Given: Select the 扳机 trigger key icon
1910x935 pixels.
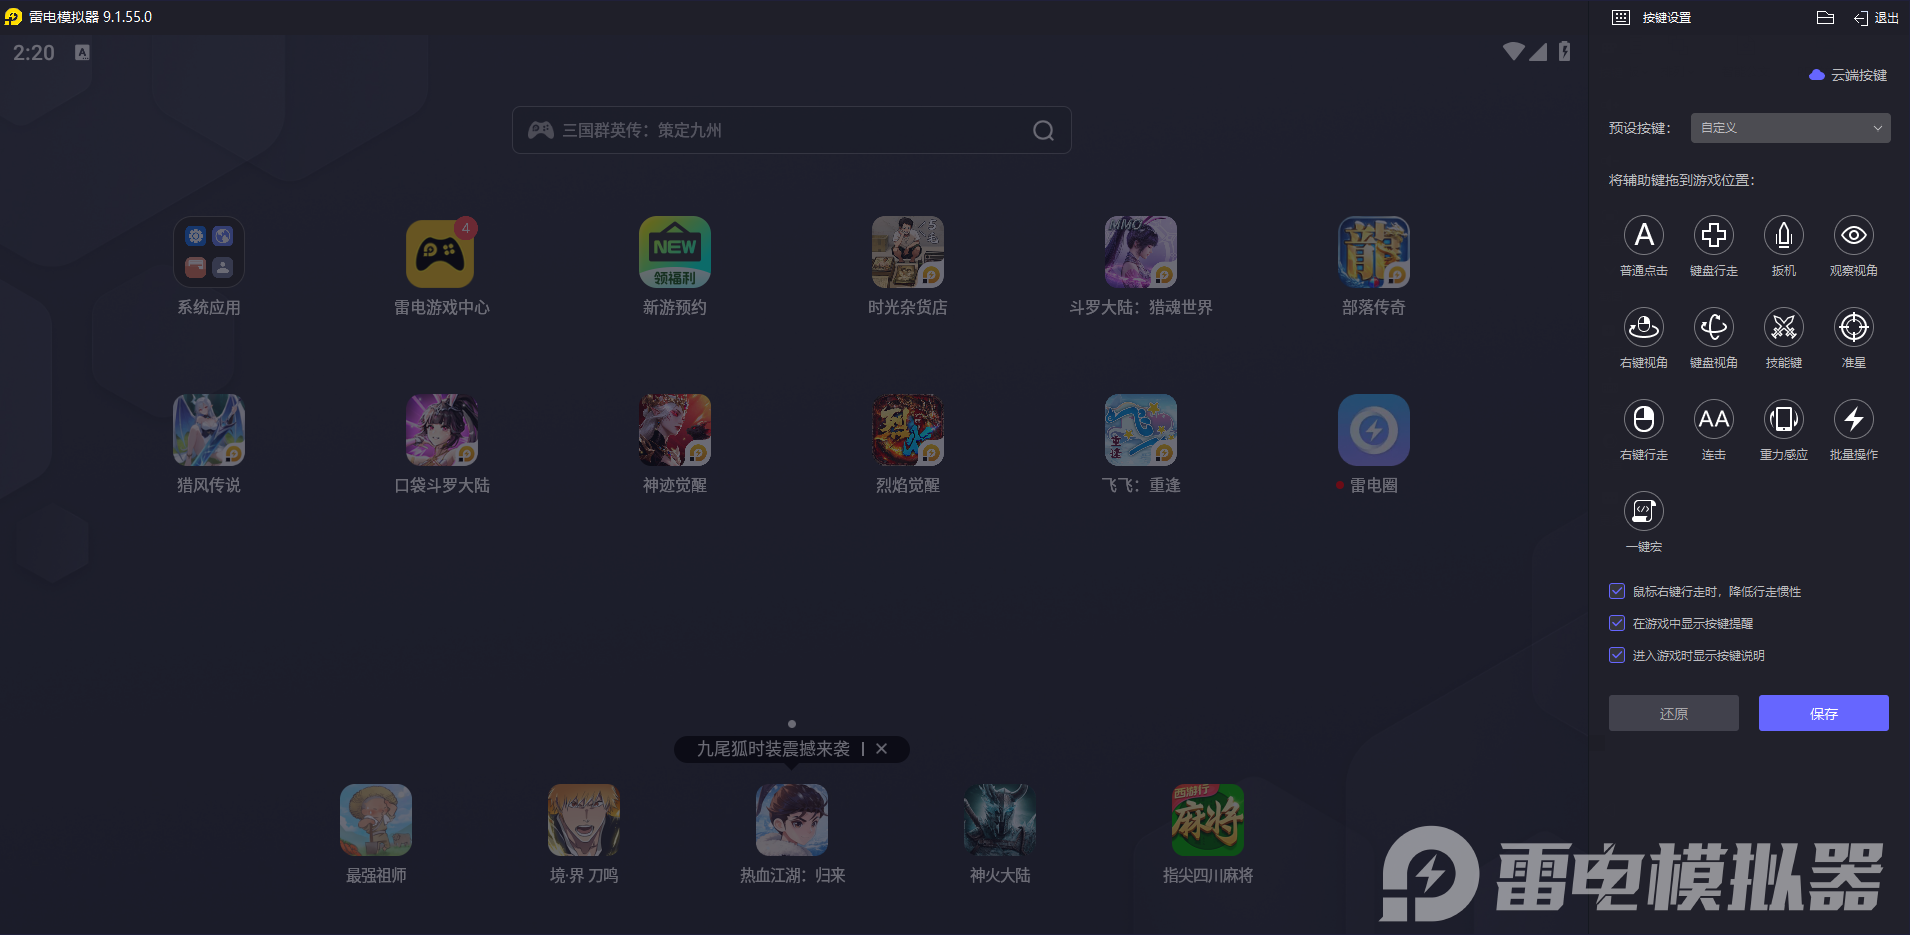Looking at the screenshot, I should (1784, 235).
